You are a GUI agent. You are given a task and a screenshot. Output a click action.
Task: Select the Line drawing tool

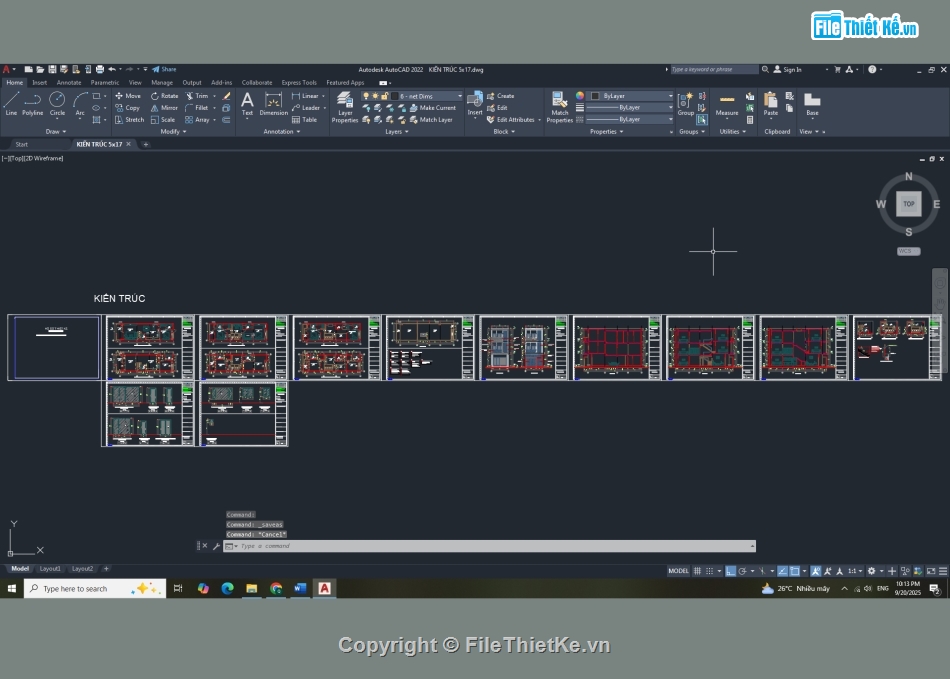pos(11,102)
